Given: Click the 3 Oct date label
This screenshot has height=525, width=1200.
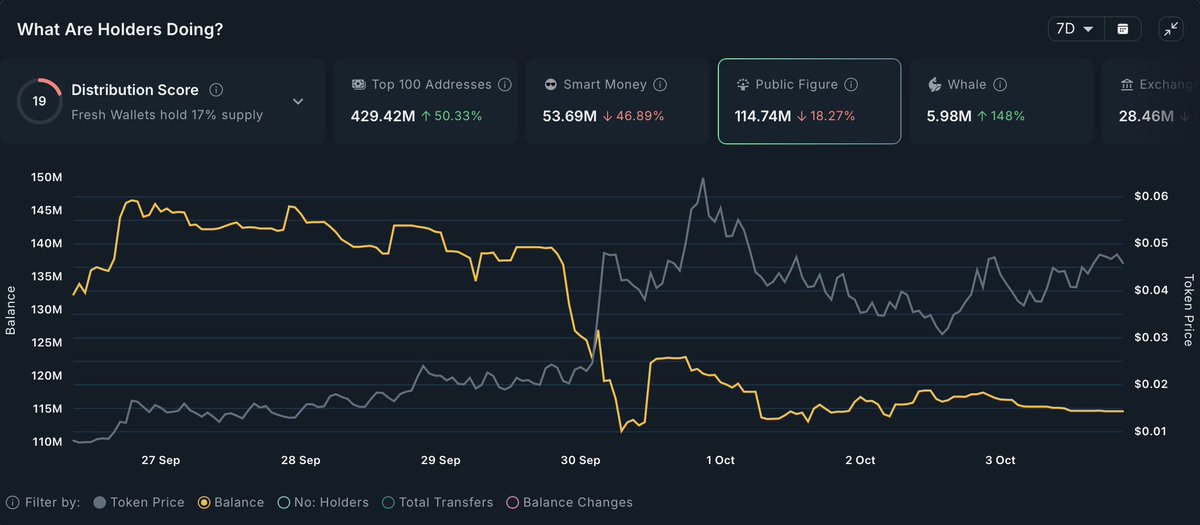Looking at the screenshot, I should point(1000,460).
